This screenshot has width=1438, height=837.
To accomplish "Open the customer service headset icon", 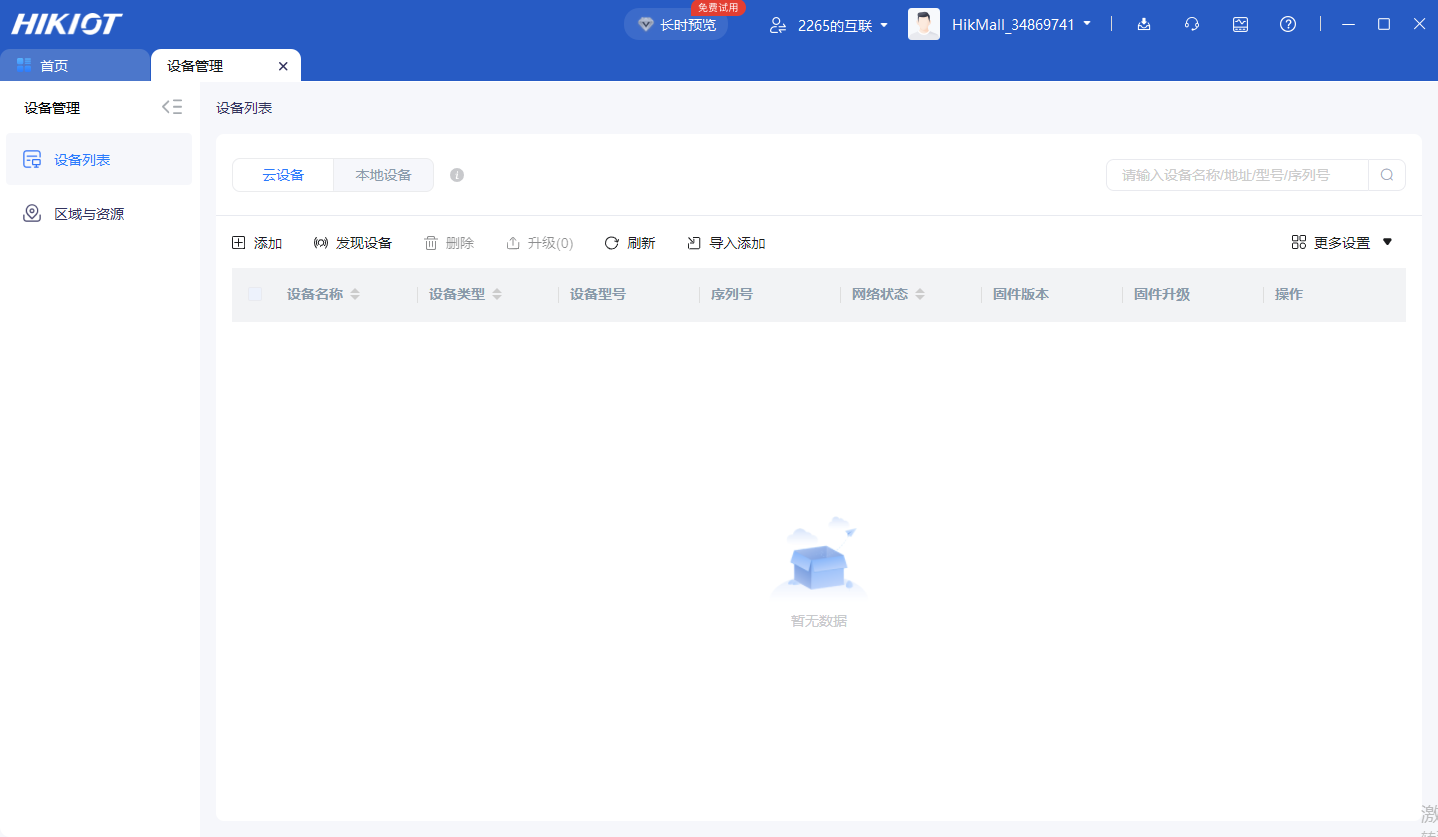I will pos(1191,23).
